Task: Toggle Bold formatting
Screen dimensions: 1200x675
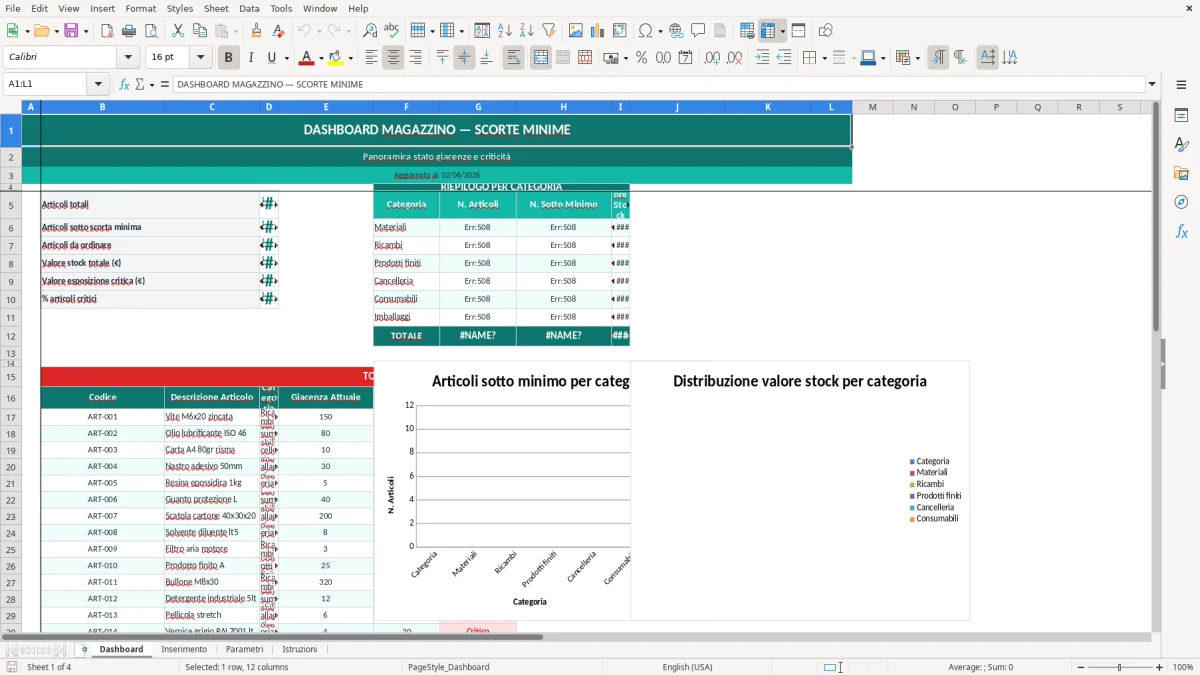Action: pos(228,58)
